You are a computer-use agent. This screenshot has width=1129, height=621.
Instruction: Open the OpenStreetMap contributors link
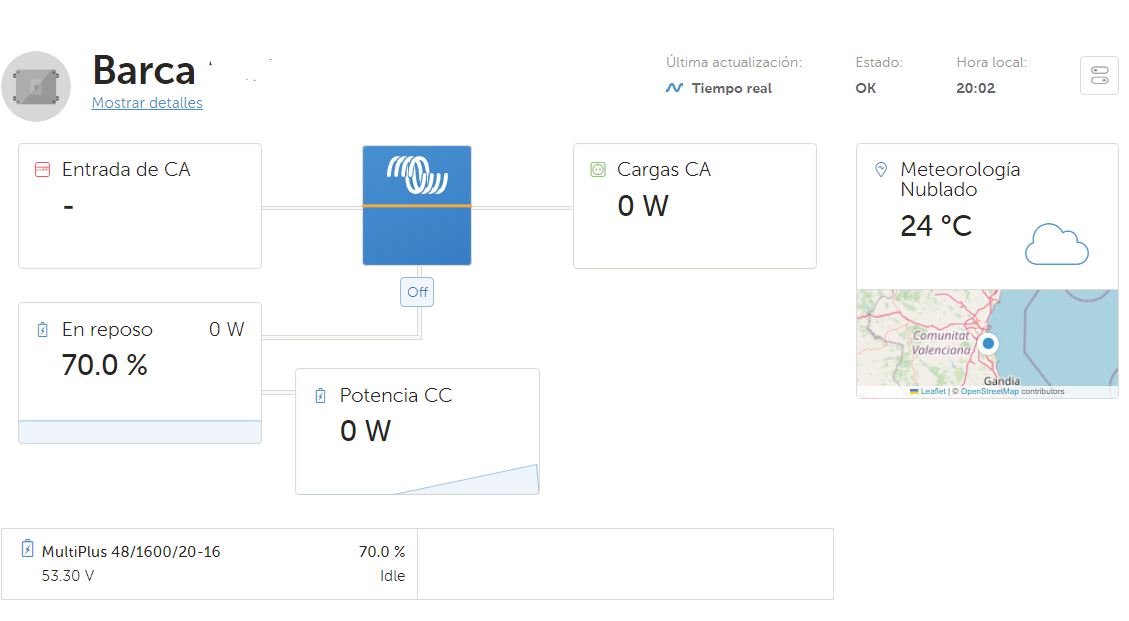[989, 392]
